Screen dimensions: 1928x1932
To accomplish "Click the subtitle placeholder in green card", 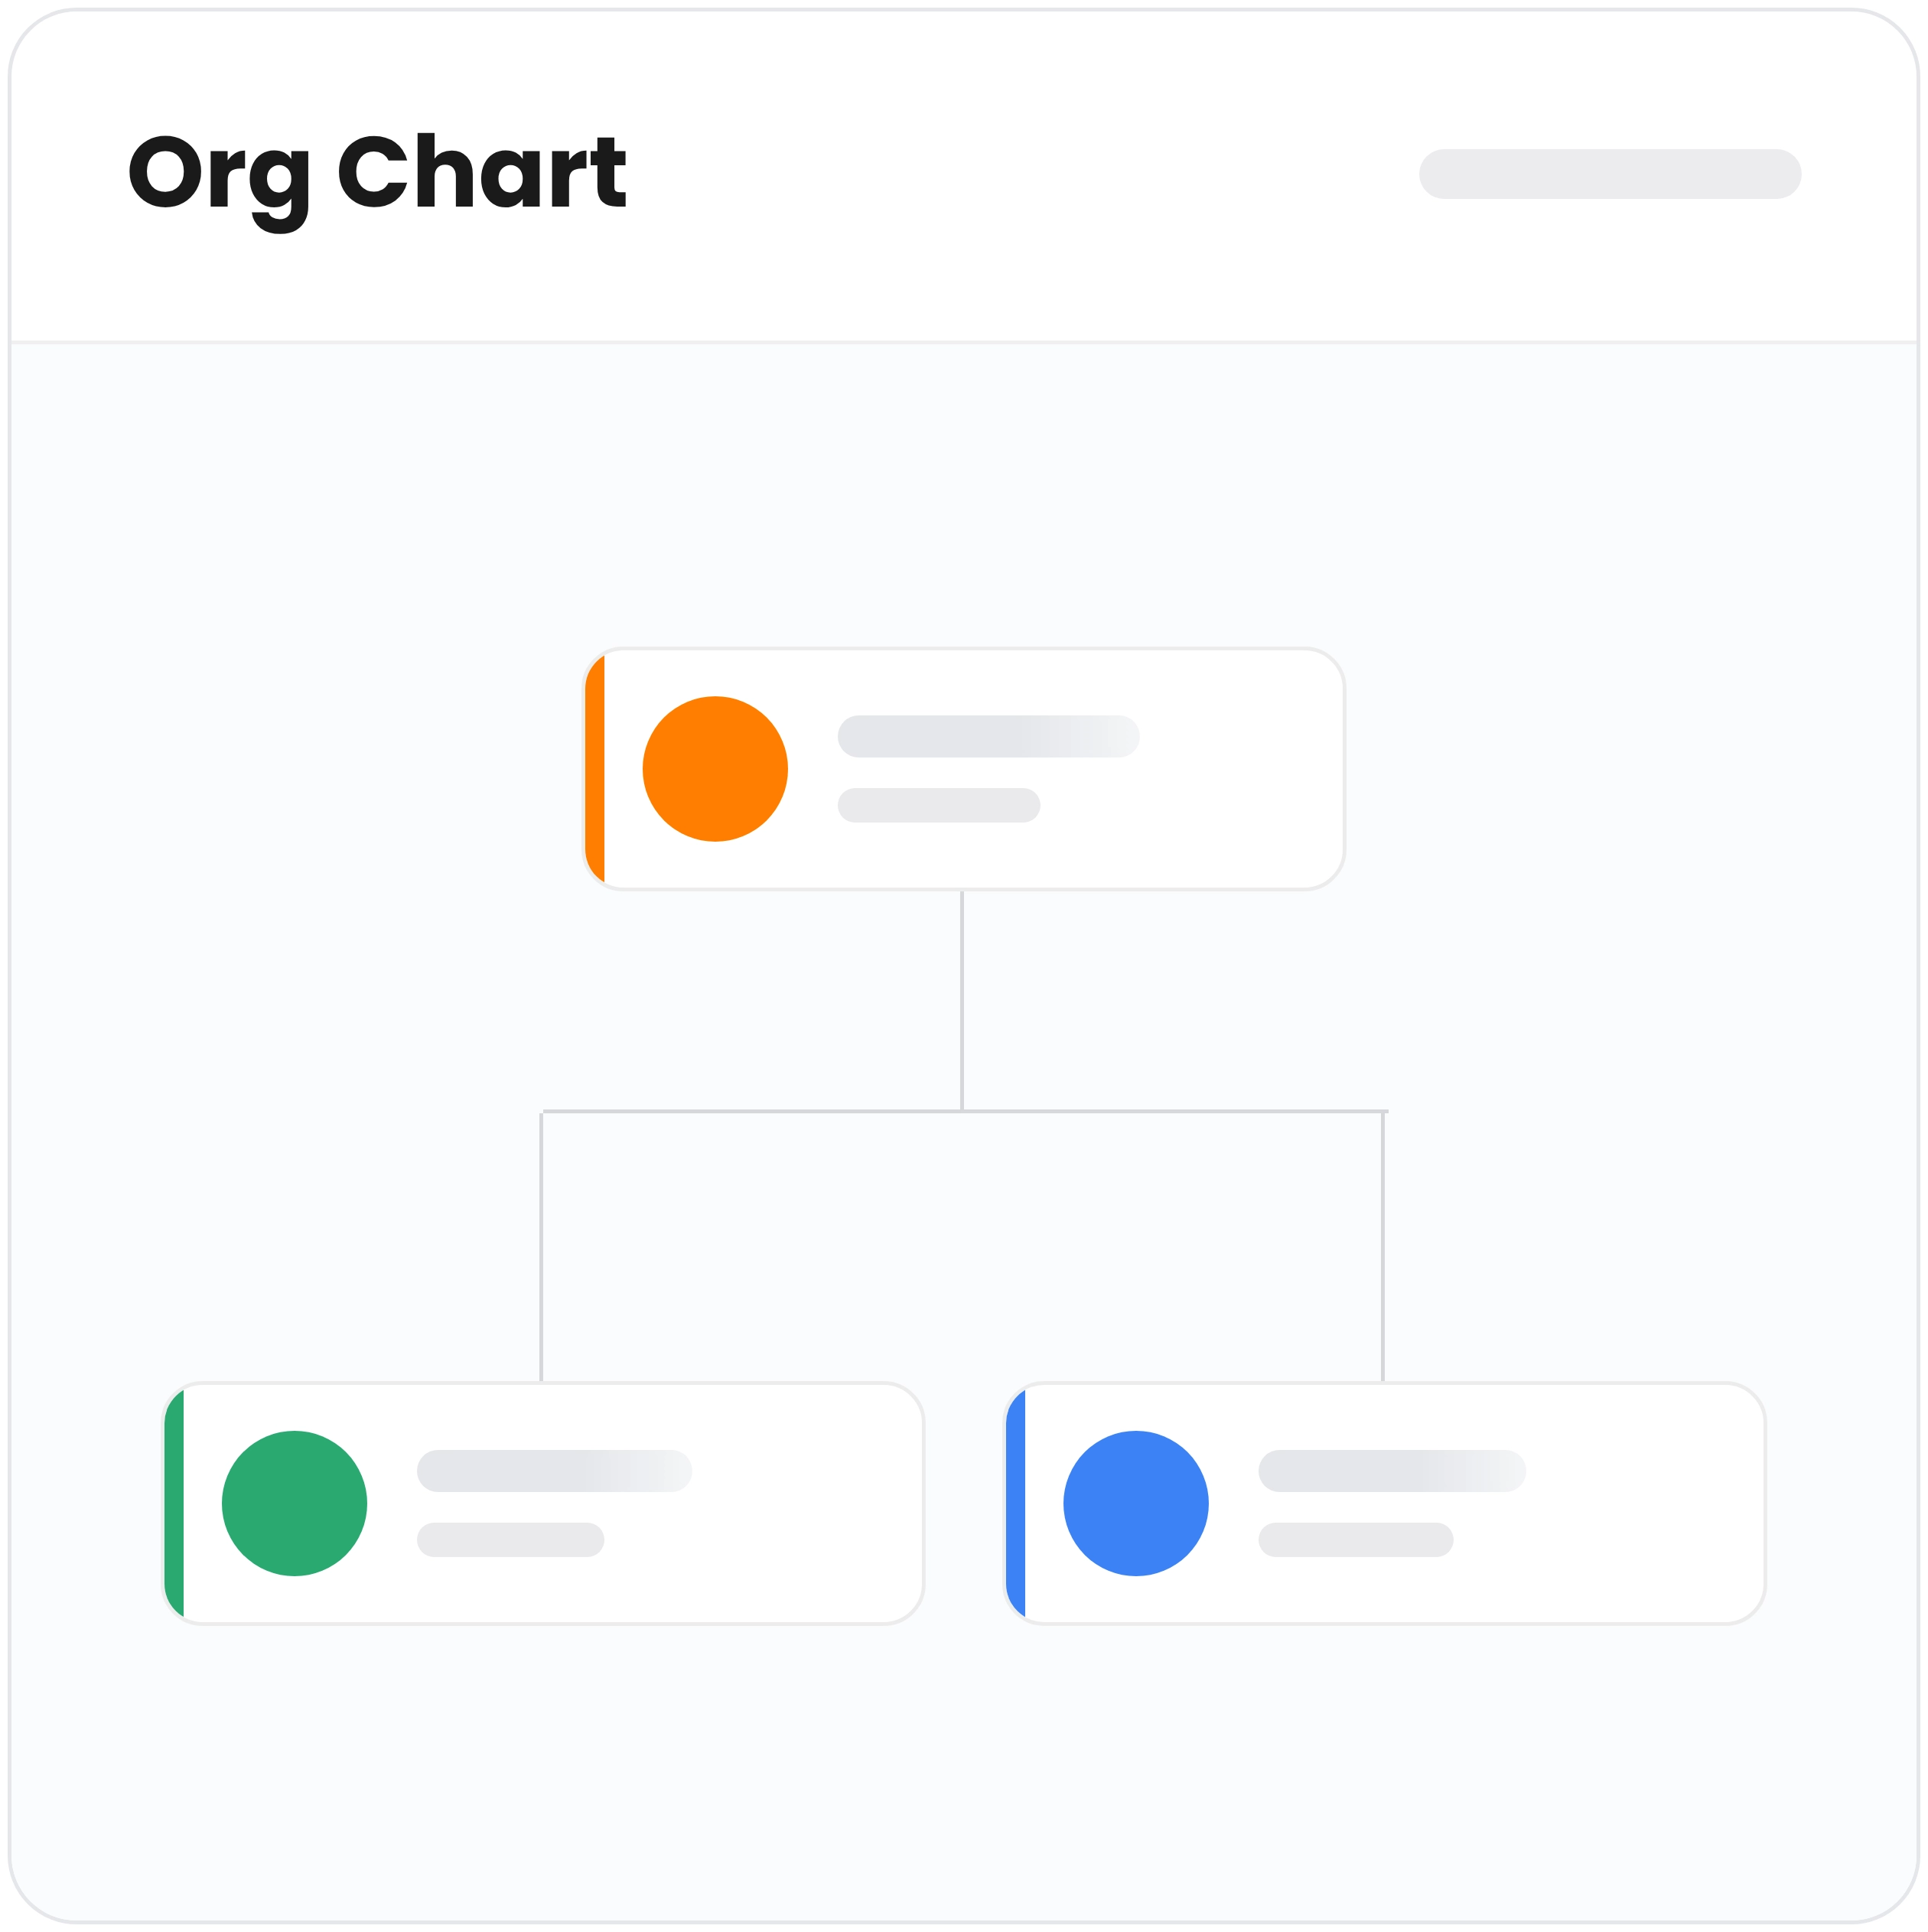I will click(x=510, y=1539).
